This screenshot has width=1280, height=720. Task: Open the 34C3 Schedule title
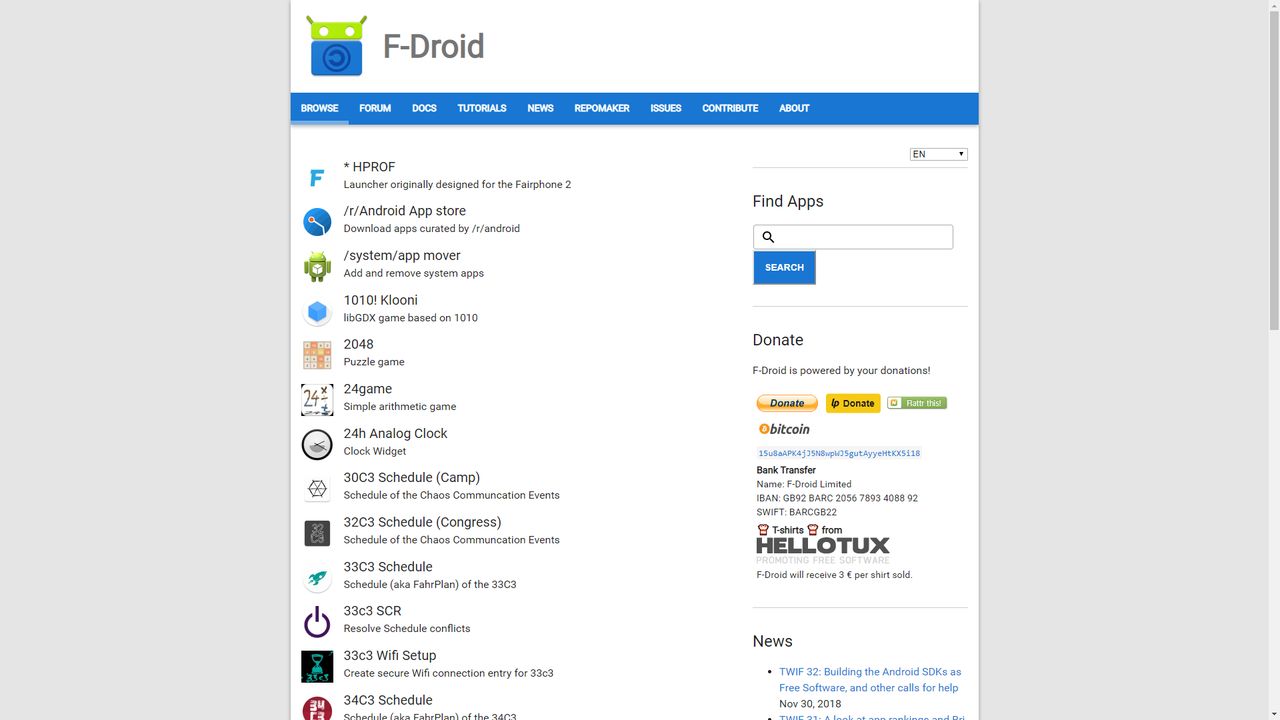pos(388,700)
